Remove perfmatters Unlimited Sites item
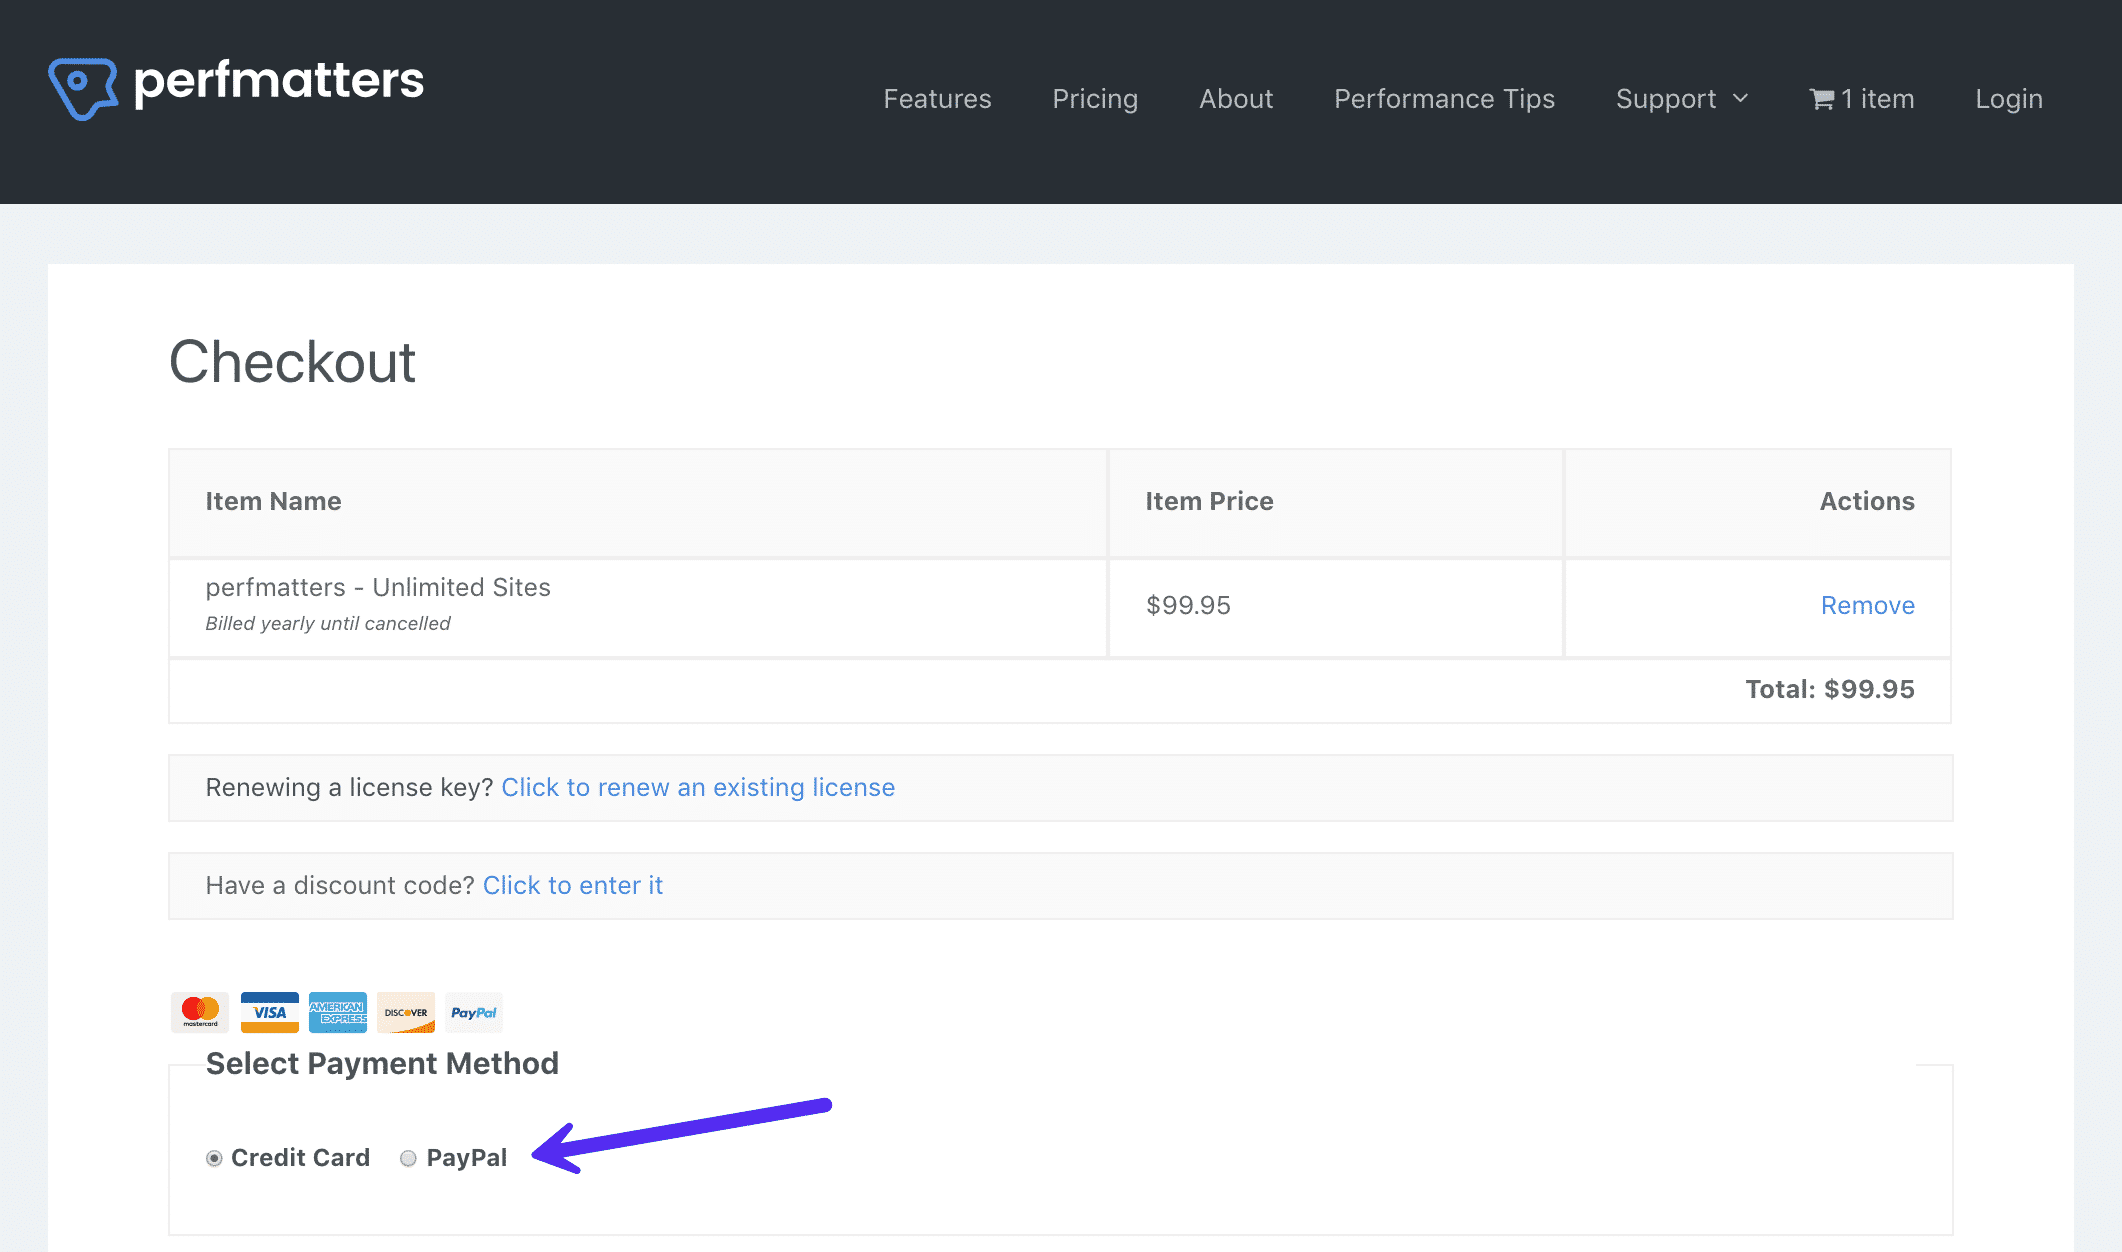 pos(1867,604)
